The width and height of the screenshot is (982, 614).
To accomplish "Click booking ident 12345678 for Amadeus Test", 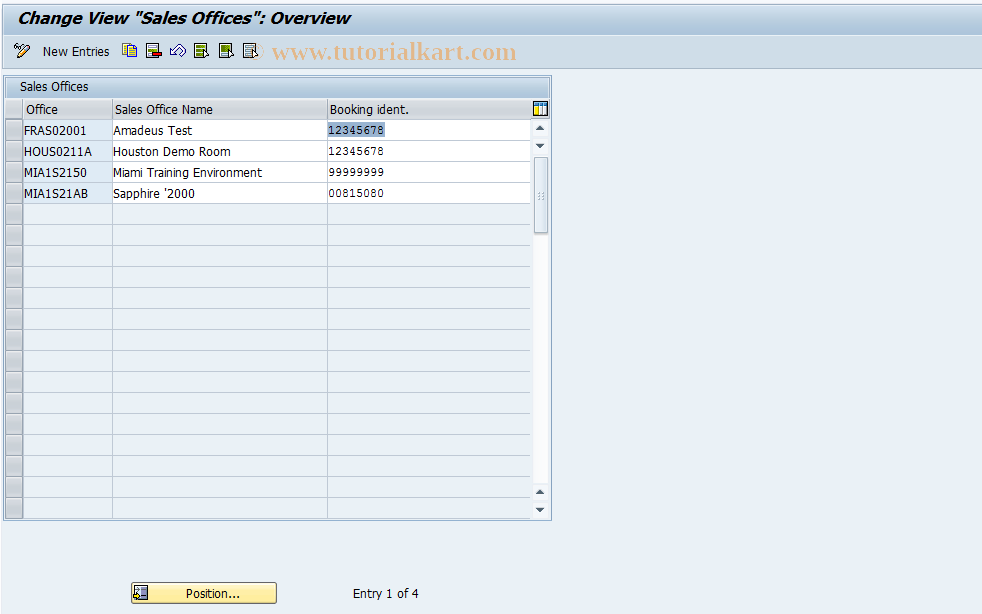I will point(429,130).
